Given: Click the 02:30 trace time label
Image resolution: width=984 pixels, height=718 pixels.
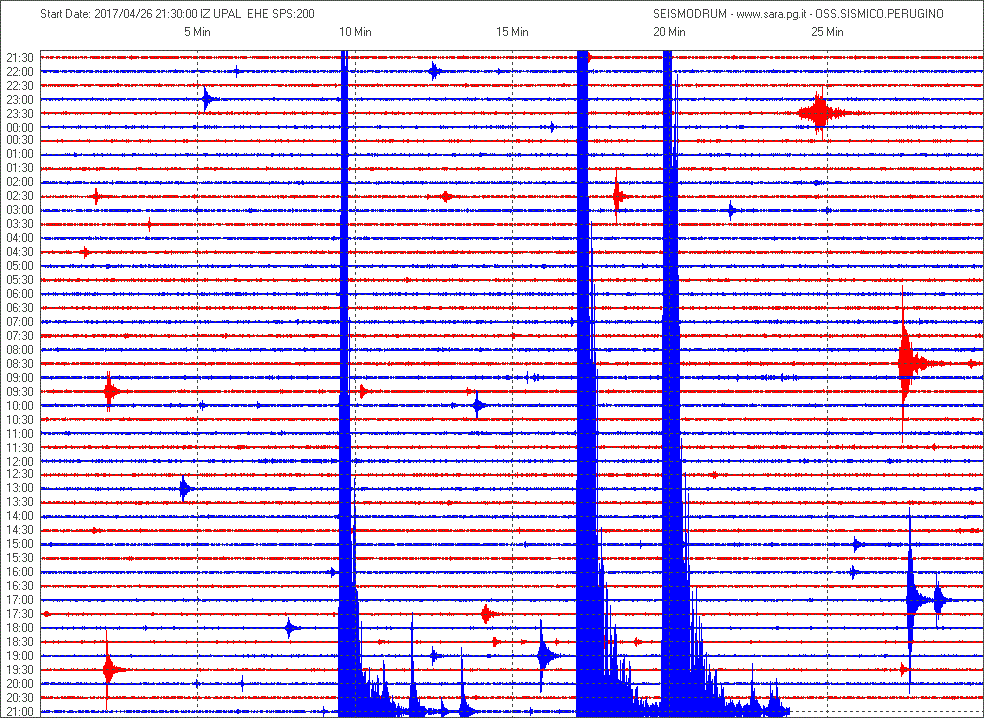Looking at the screenshot, I should point(19,196).
